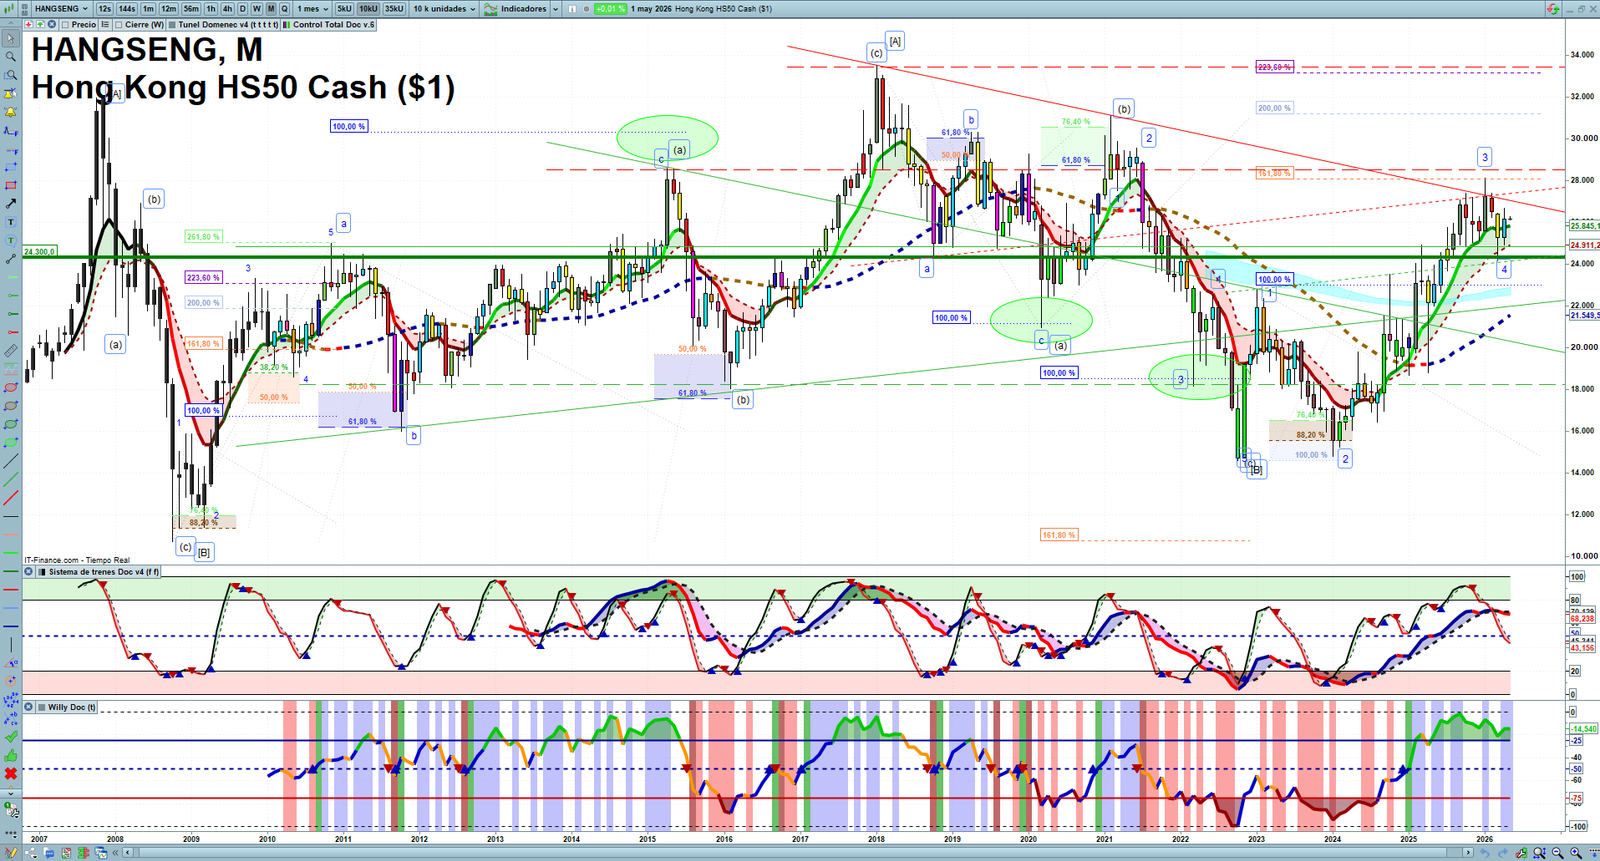The height and width of the screenshot is (861, 1600).
Task: Select the green diagonal line tool
Action: pyautogui.click(x=11, y=479)
